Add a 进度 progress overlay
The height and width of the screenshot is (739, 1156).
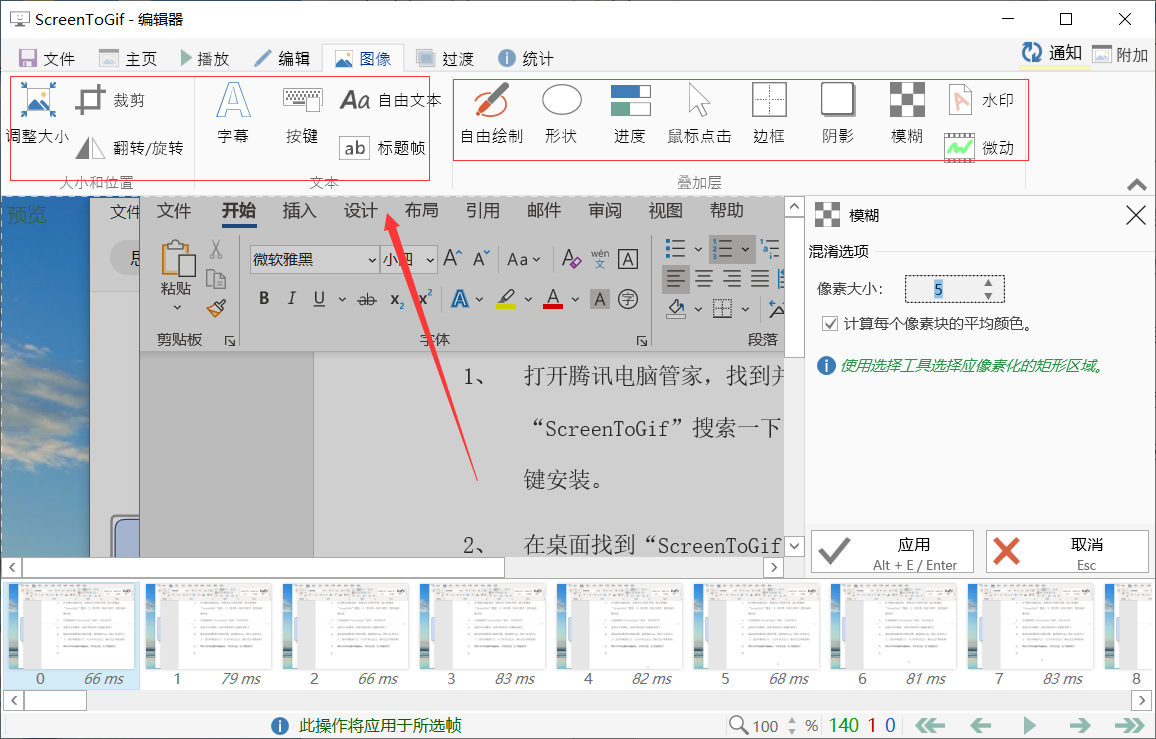click(x=630, y=114)
